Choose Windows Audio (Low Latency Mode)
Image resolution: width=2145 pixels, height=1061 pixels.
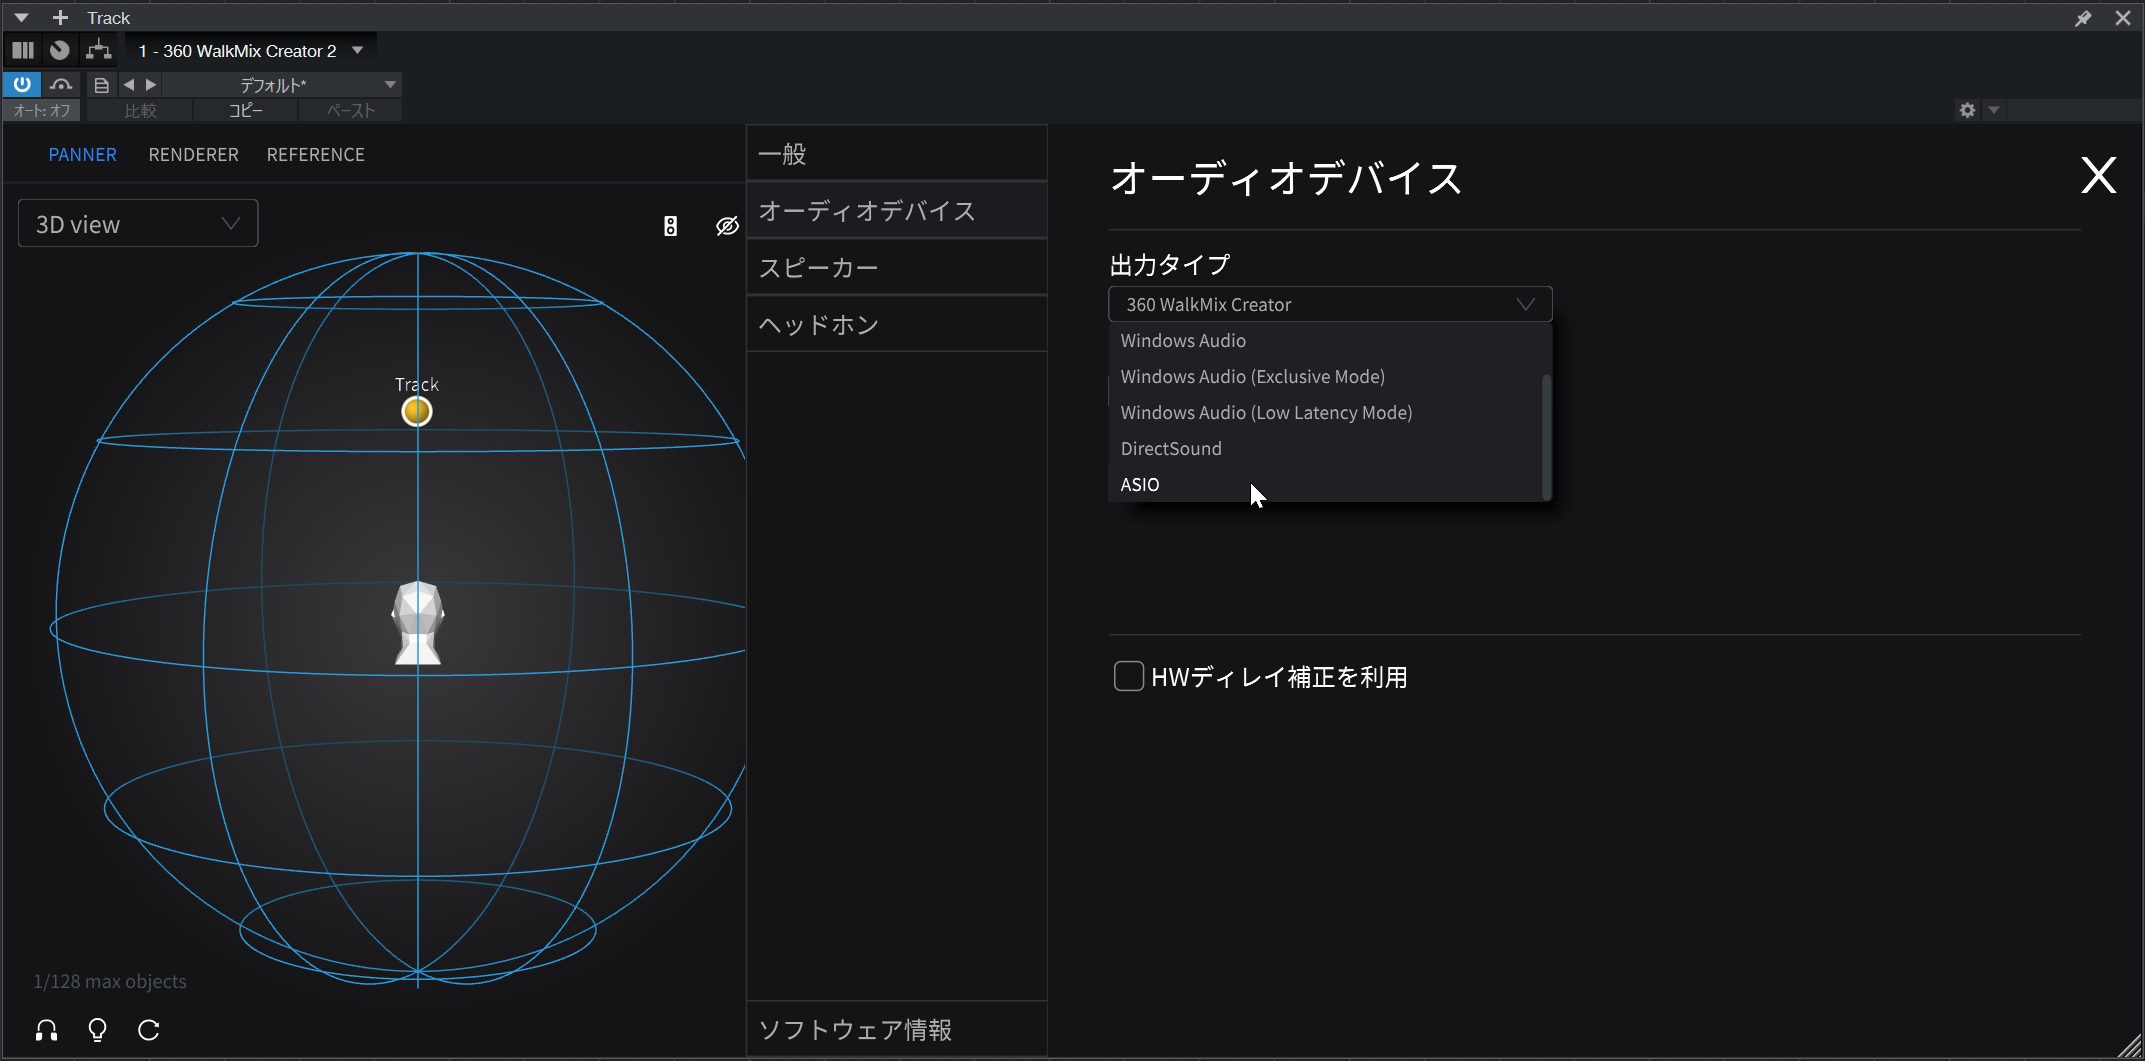(x=1325, y=413)
